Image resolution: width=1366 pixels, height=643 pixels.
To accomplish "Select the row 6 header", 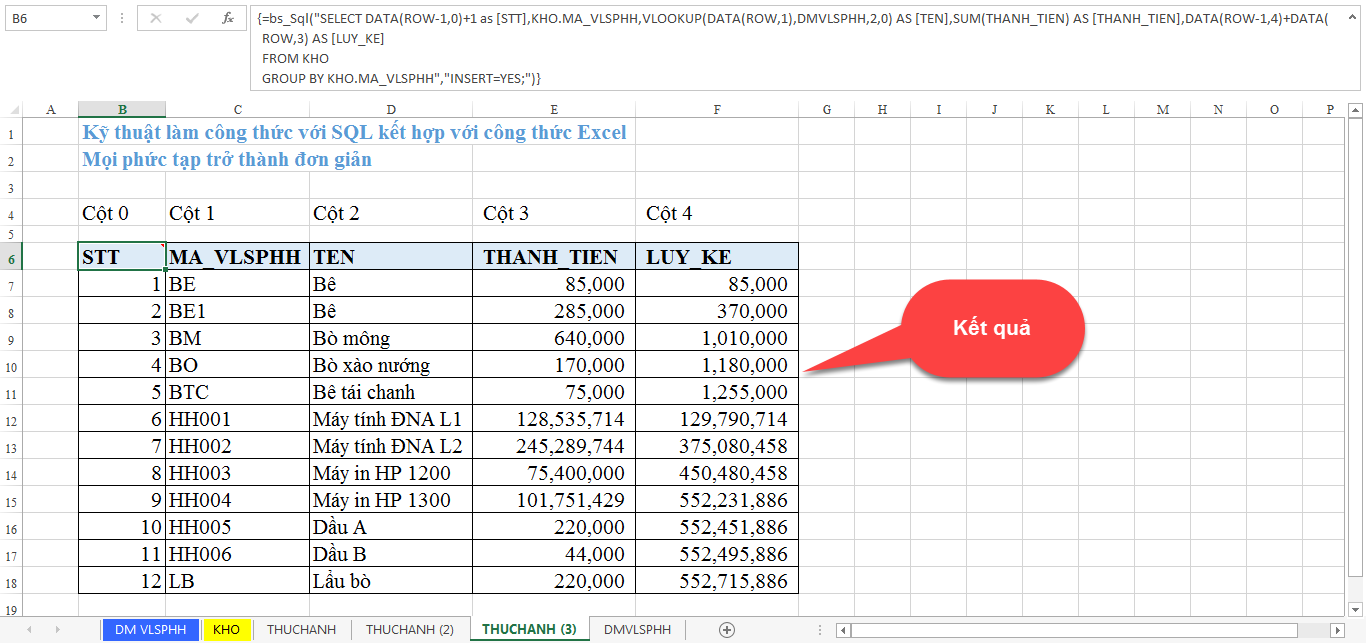I will tap(11, 257).
